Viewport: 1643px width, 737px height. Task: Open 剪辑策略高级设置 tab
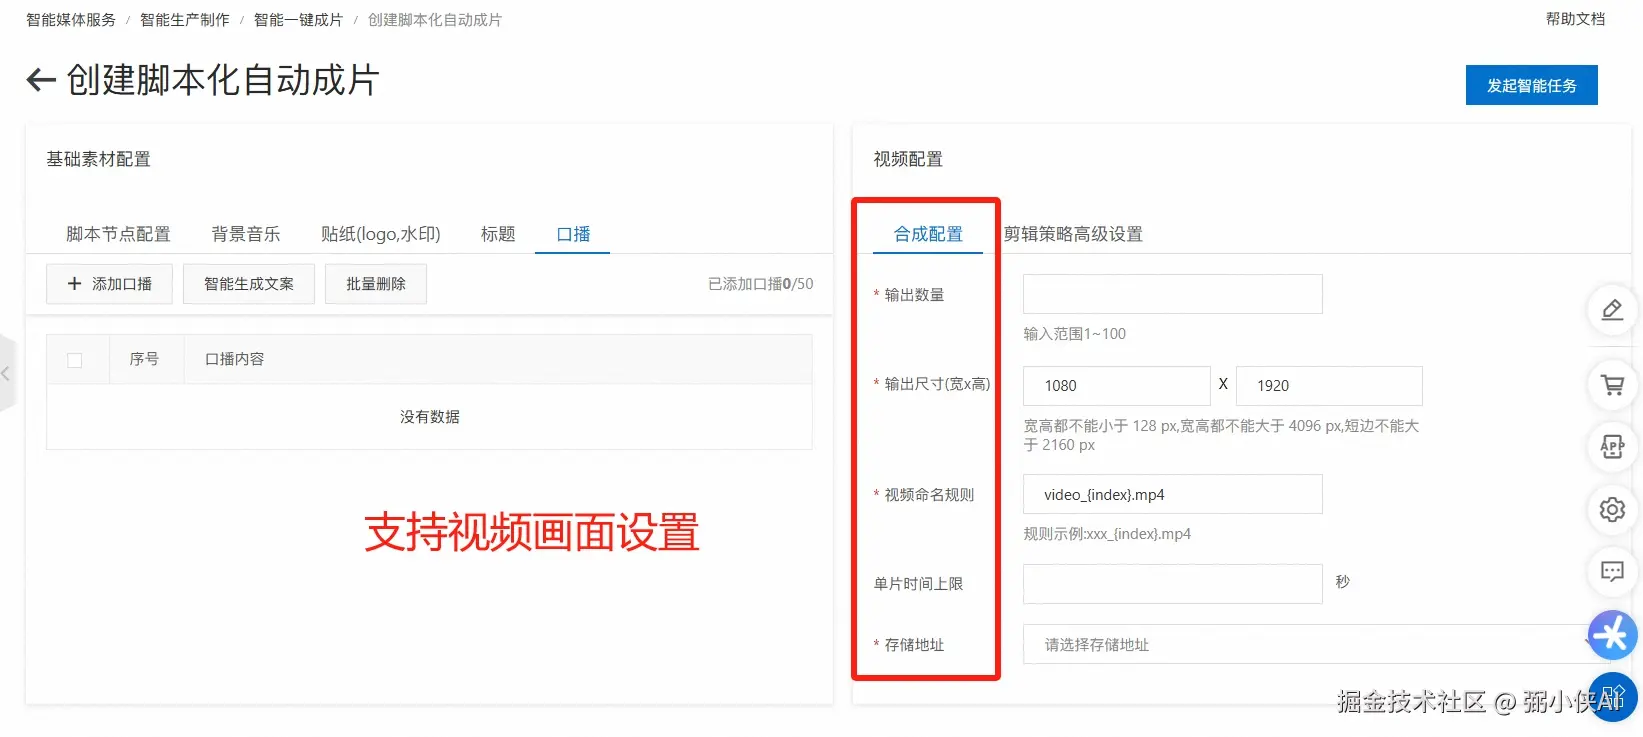coord(1073,234)
